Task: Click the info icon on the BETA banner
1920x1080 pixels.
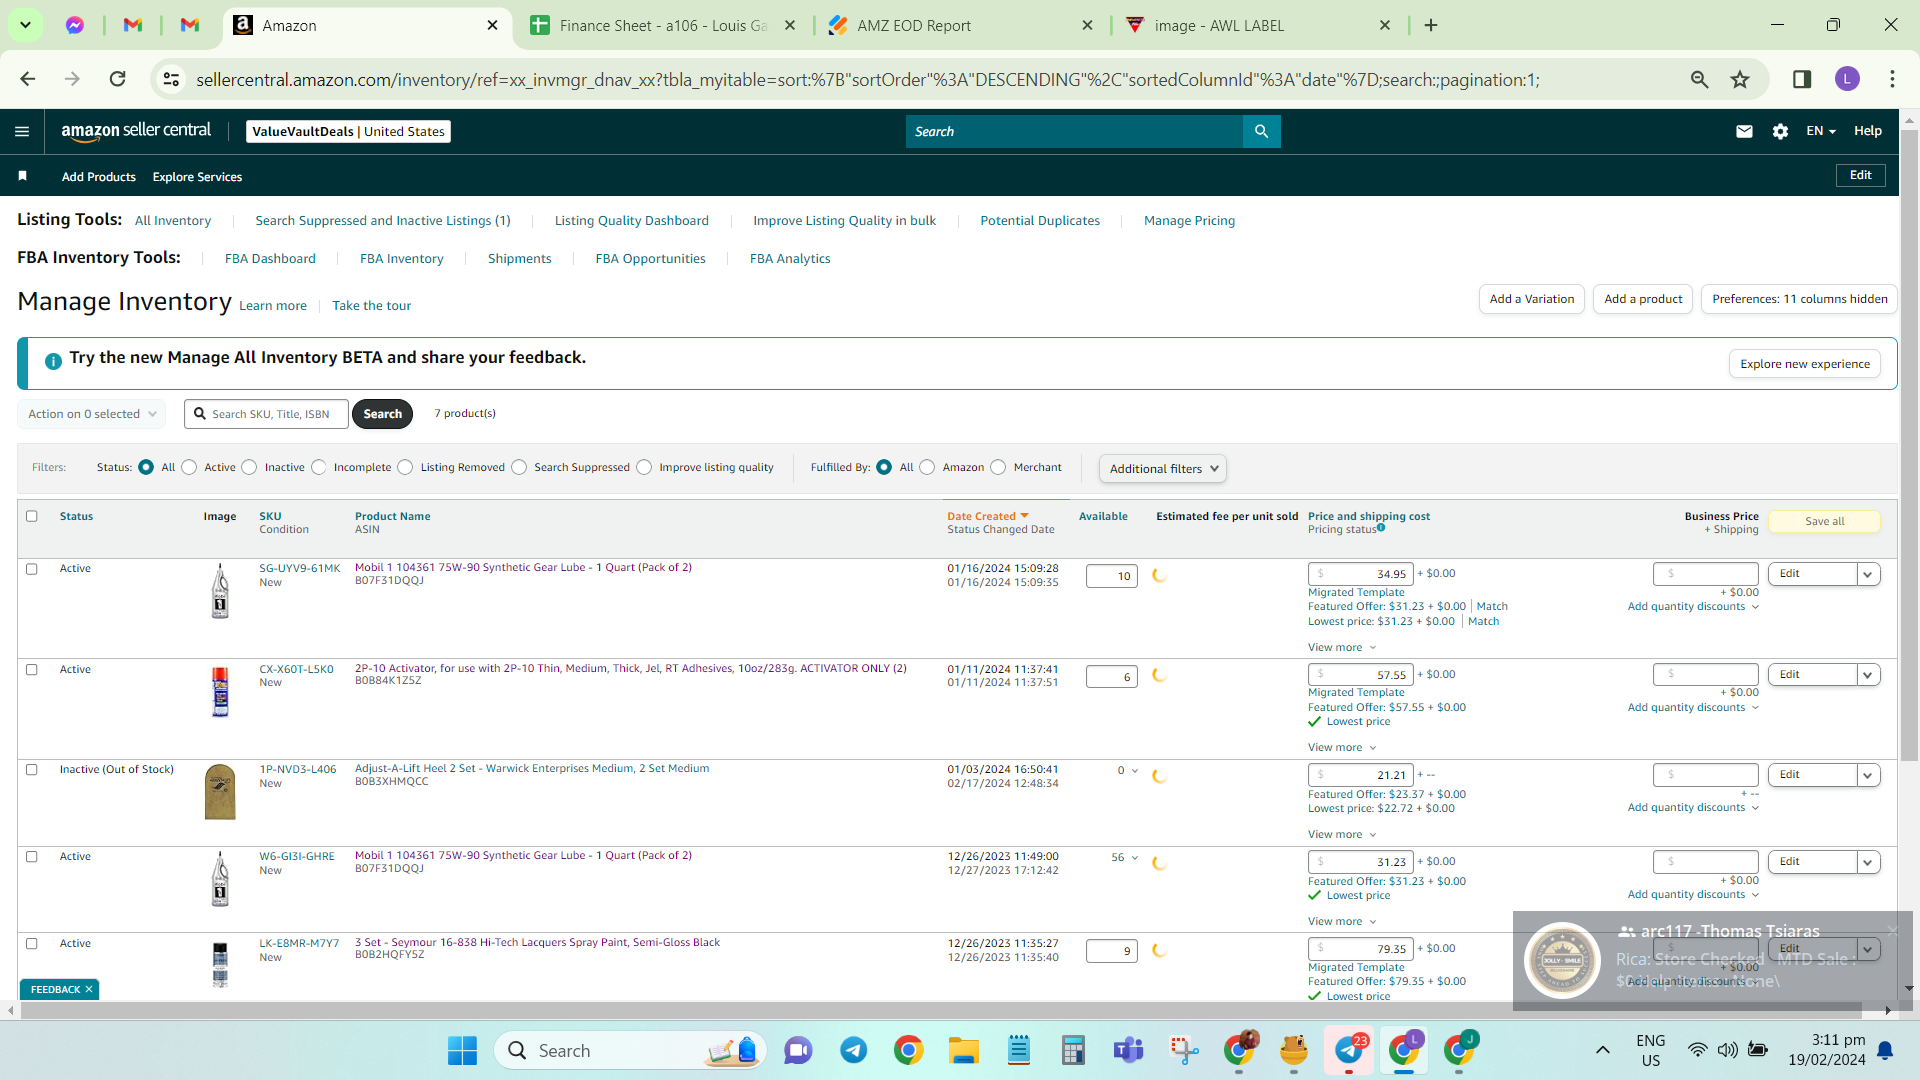Action: click(53, 361)
